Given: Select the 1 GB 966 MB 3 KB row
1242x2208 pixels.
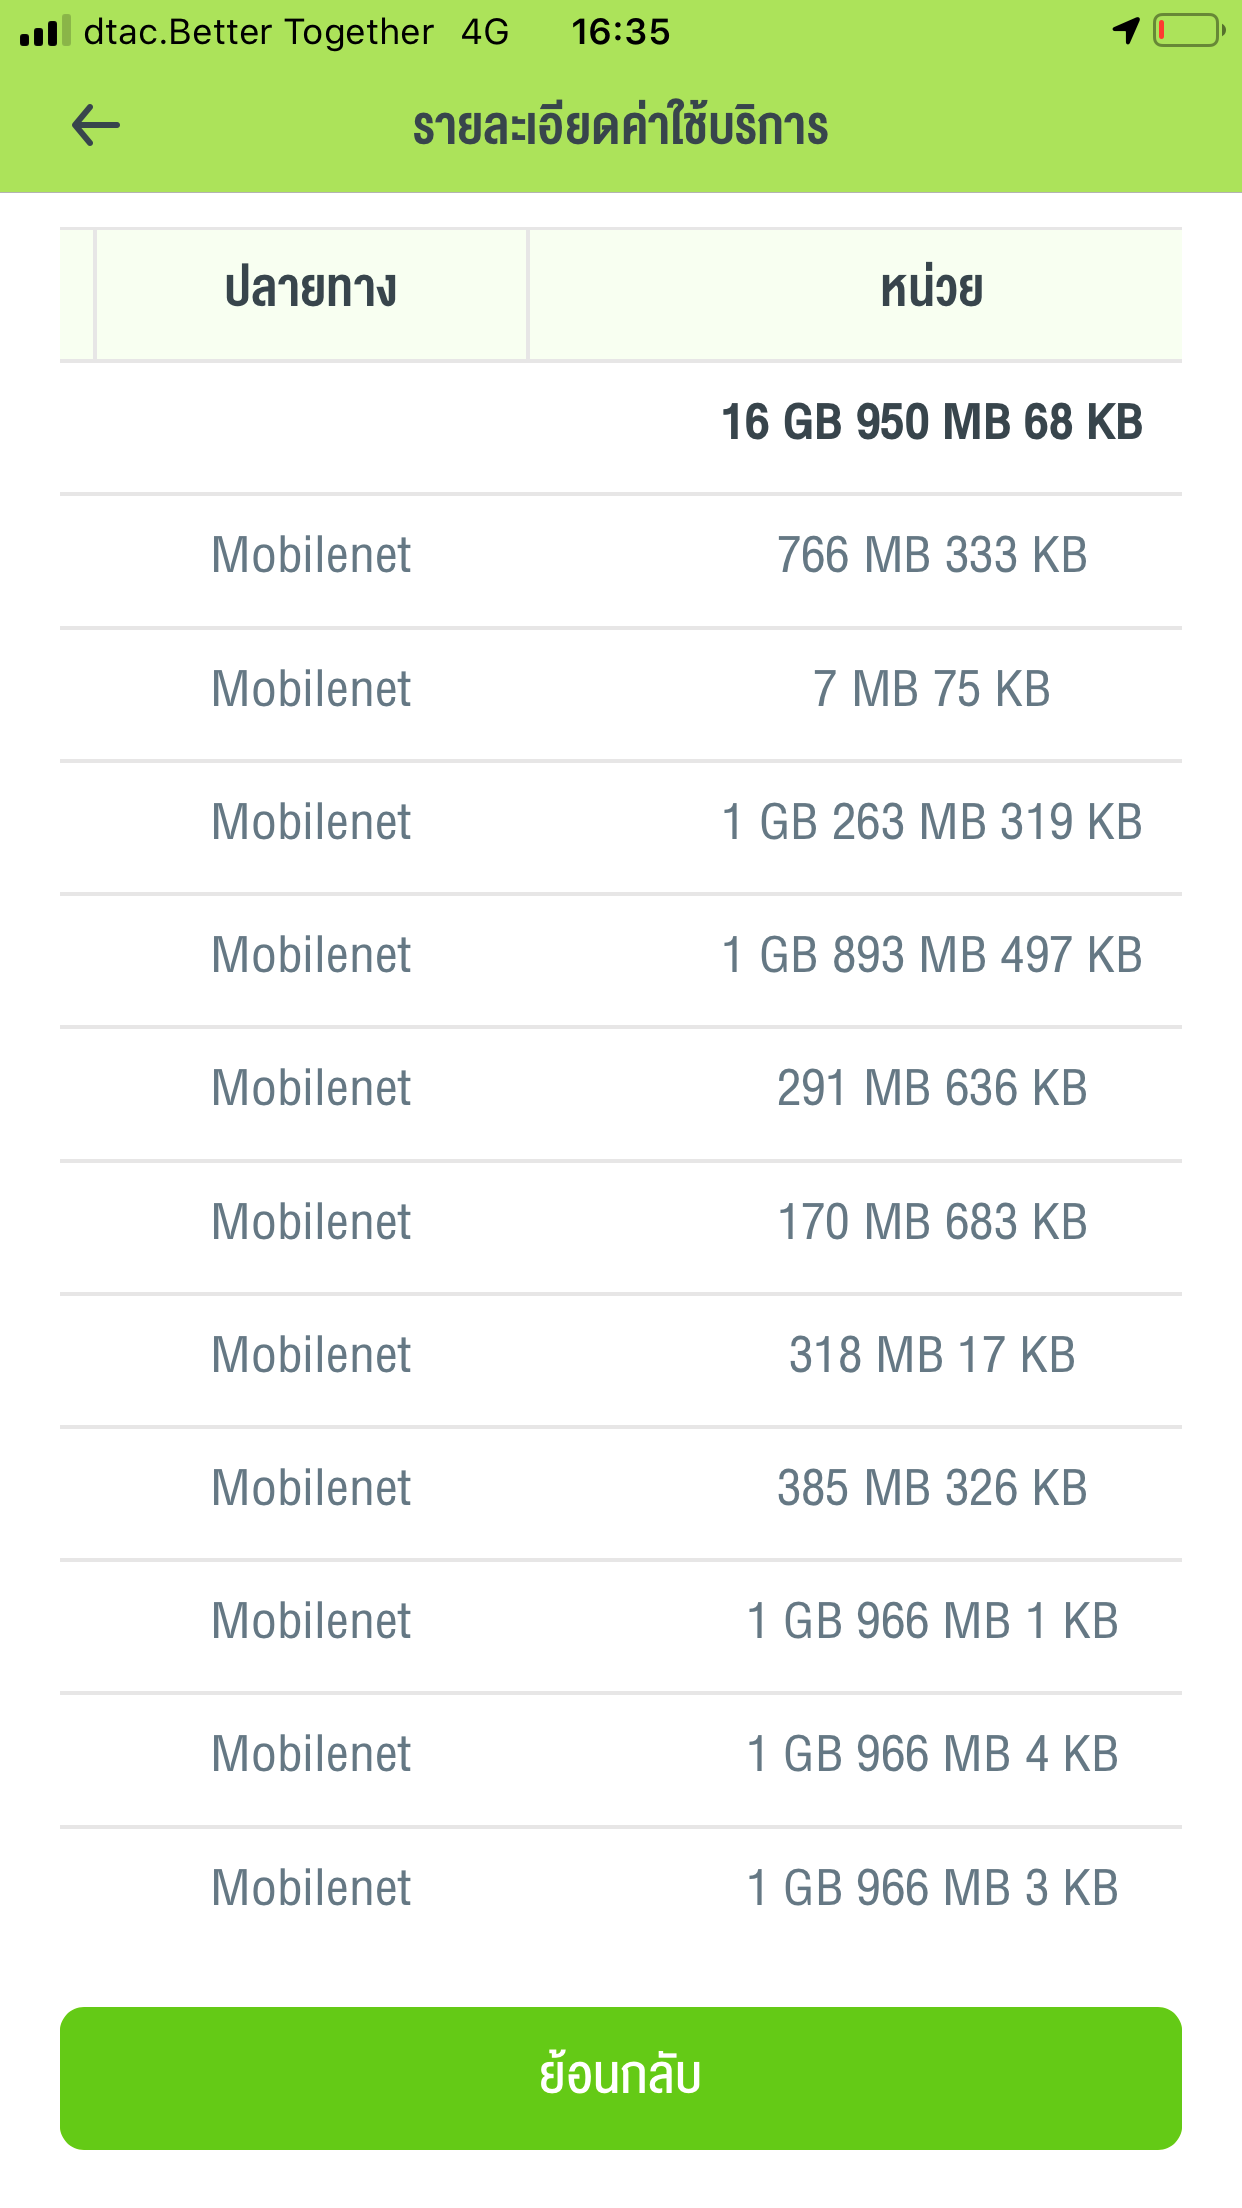Looking at the screenshot, I should pyautogui.click(x=621, y=1889).
